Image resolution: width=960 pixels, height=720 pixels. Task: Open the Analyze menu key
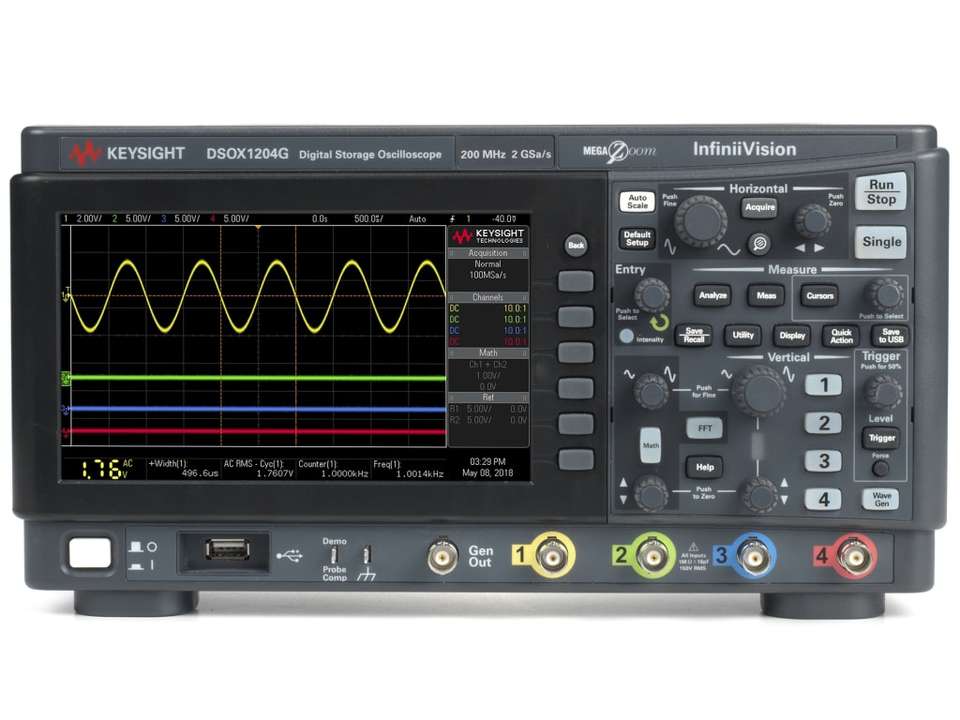point(713,296)
